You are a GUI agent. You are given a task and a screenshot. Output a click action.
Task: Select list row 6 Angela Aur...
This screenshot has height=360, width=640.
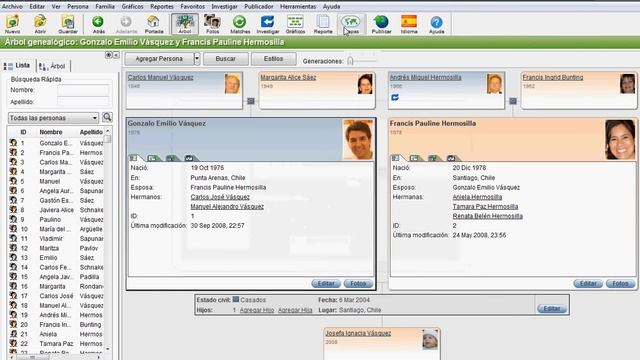click(x=56, y=191)
